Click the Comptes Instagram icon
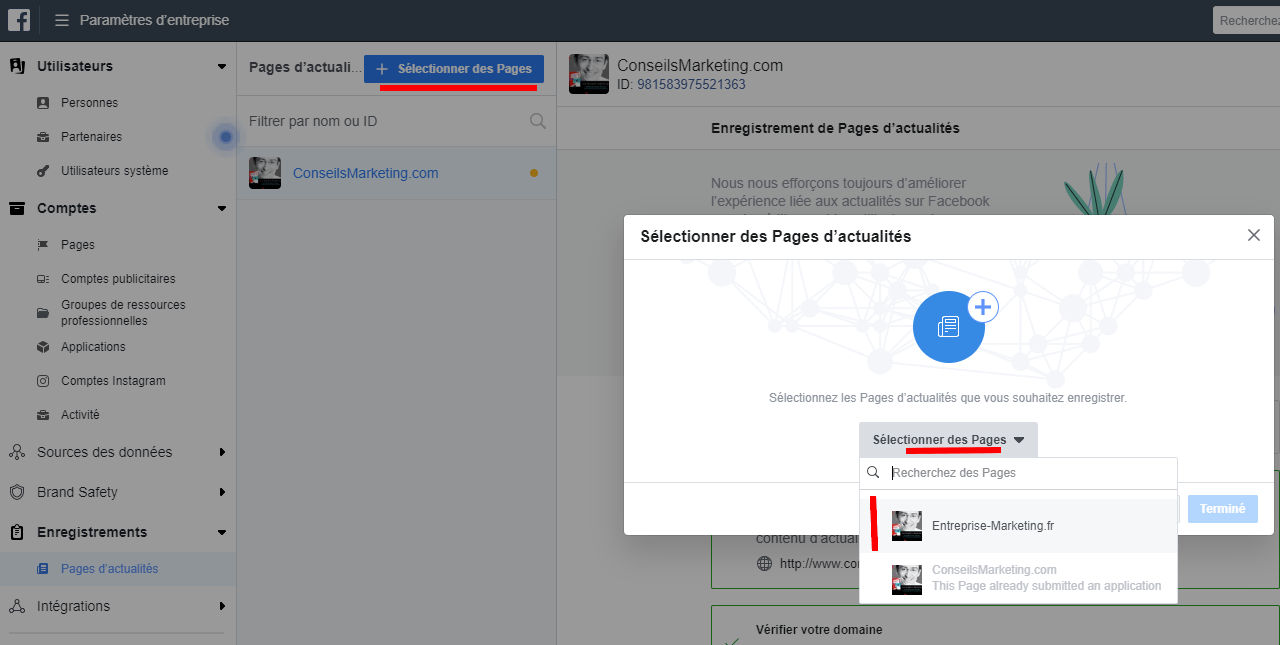1280x645 pixels. 43,381
